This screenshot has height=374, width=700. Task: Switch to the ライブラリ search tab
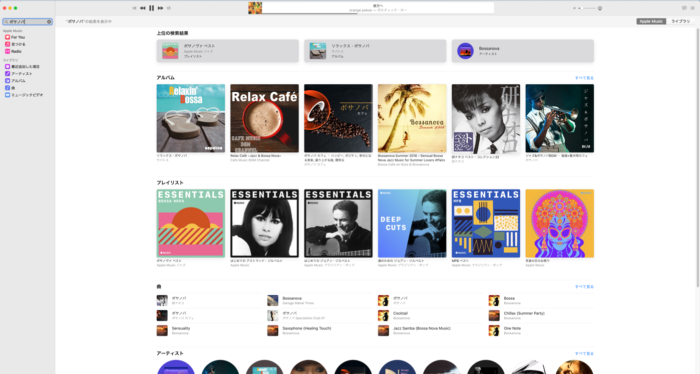(x=680, y=21)
